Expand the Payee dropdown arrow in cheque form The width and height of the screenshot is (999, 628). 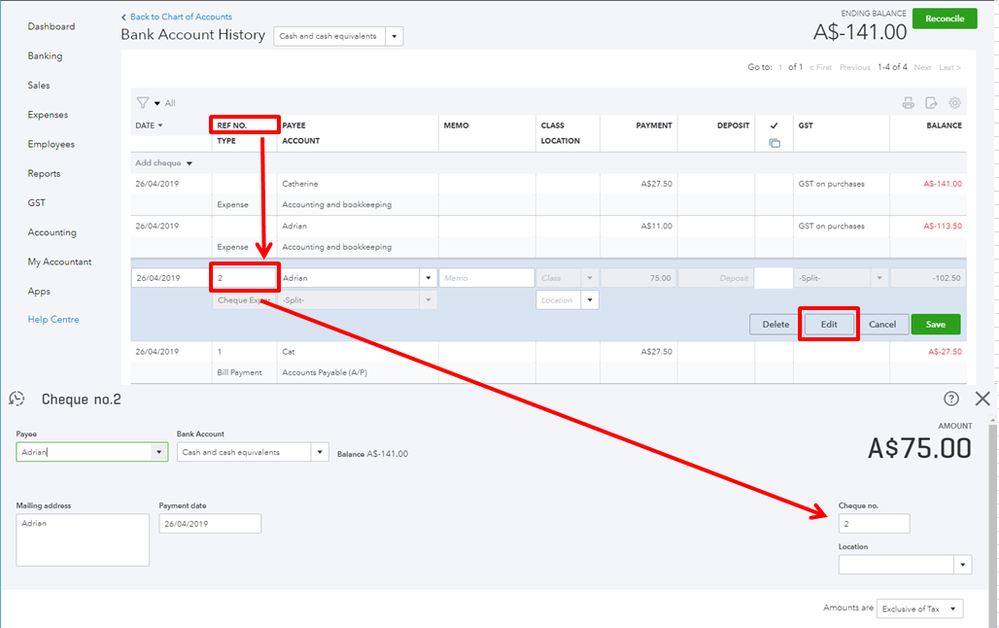coord(159,452)
